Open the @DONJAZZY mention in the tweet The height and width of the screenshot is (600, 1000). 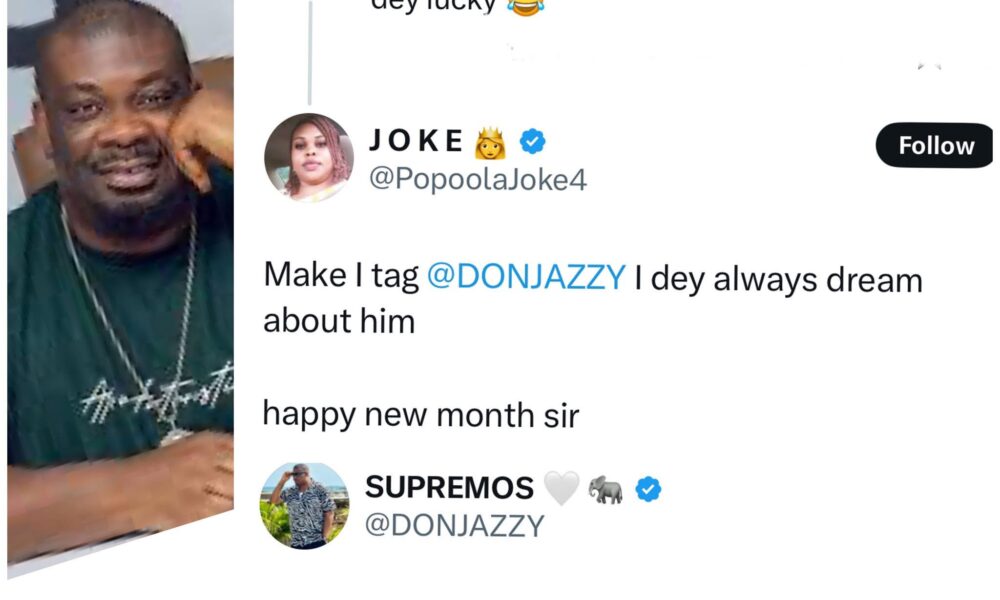(x=526, y=279)
